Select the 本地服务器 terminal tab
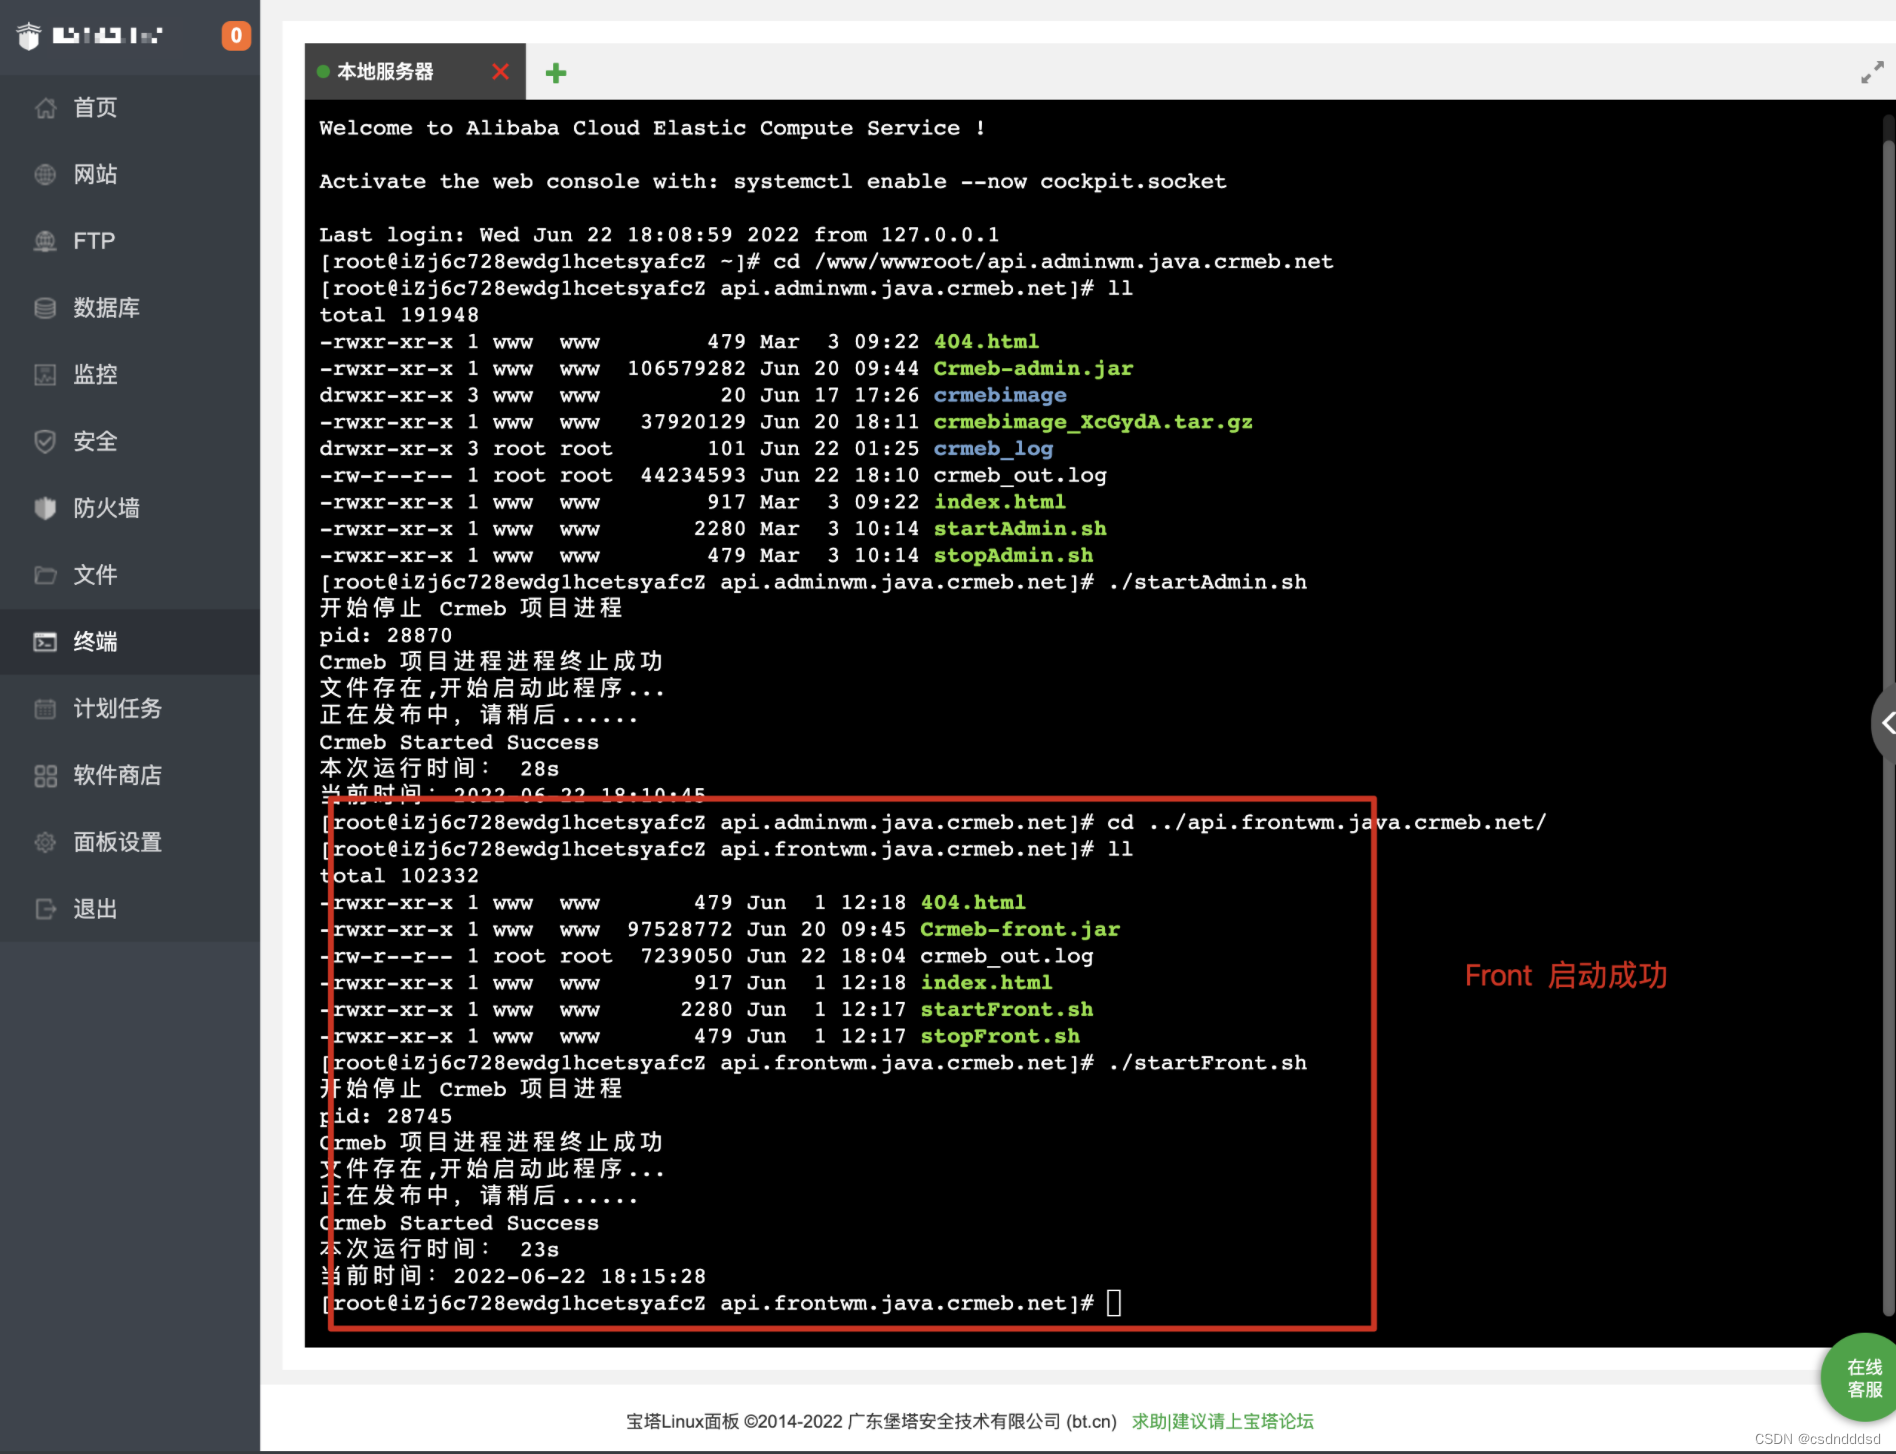This screenshot has height=1454, width=1896. click(415, 71)
